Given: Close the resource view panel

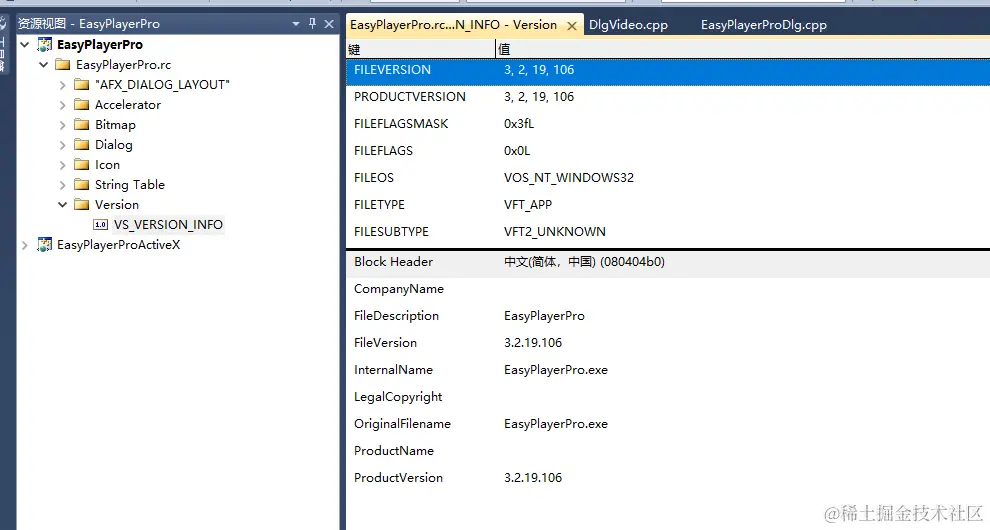Looking at the screenshot, I should [329, 24].
